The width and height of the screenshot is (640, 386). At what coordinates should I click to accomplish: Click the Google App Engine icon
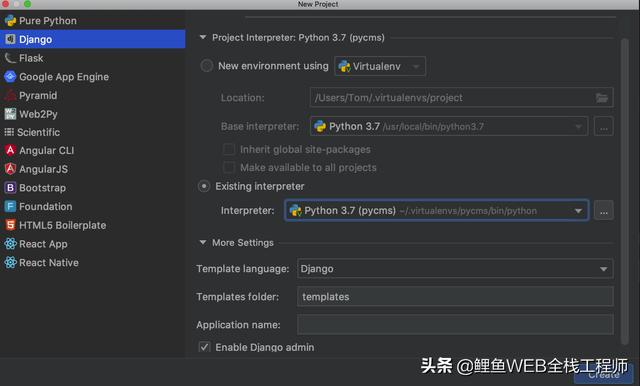tap(10, 76)
